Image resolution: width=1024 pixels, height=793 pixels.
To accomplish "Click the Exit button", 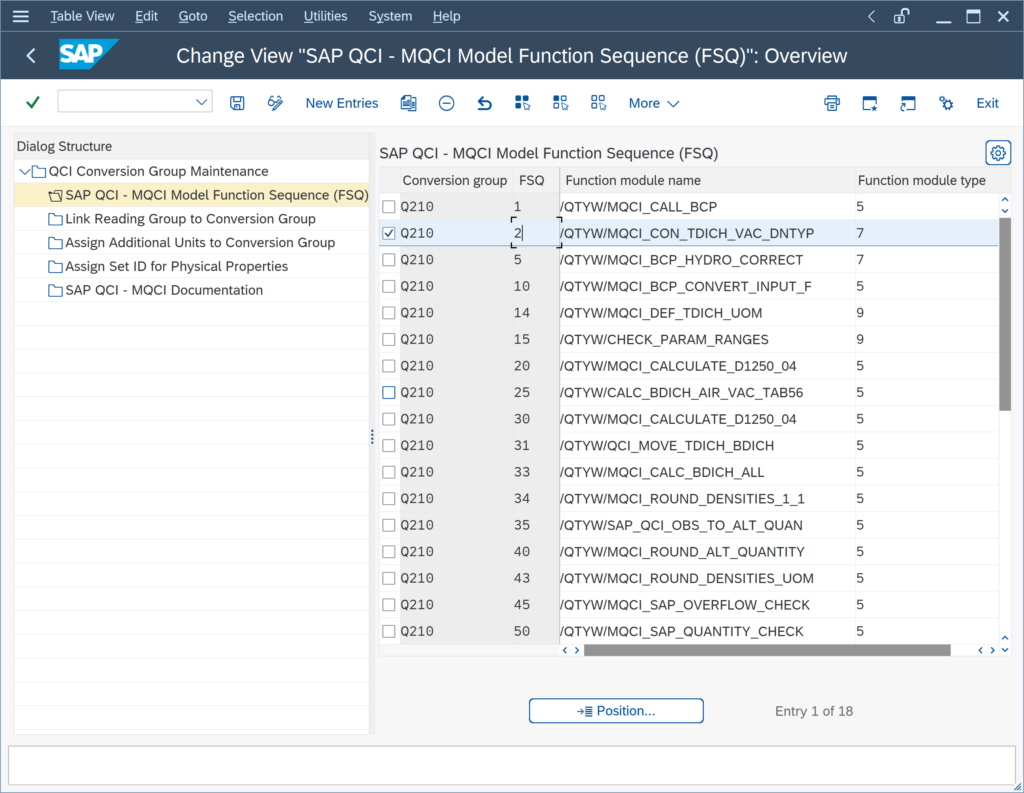I will point(987,103).
